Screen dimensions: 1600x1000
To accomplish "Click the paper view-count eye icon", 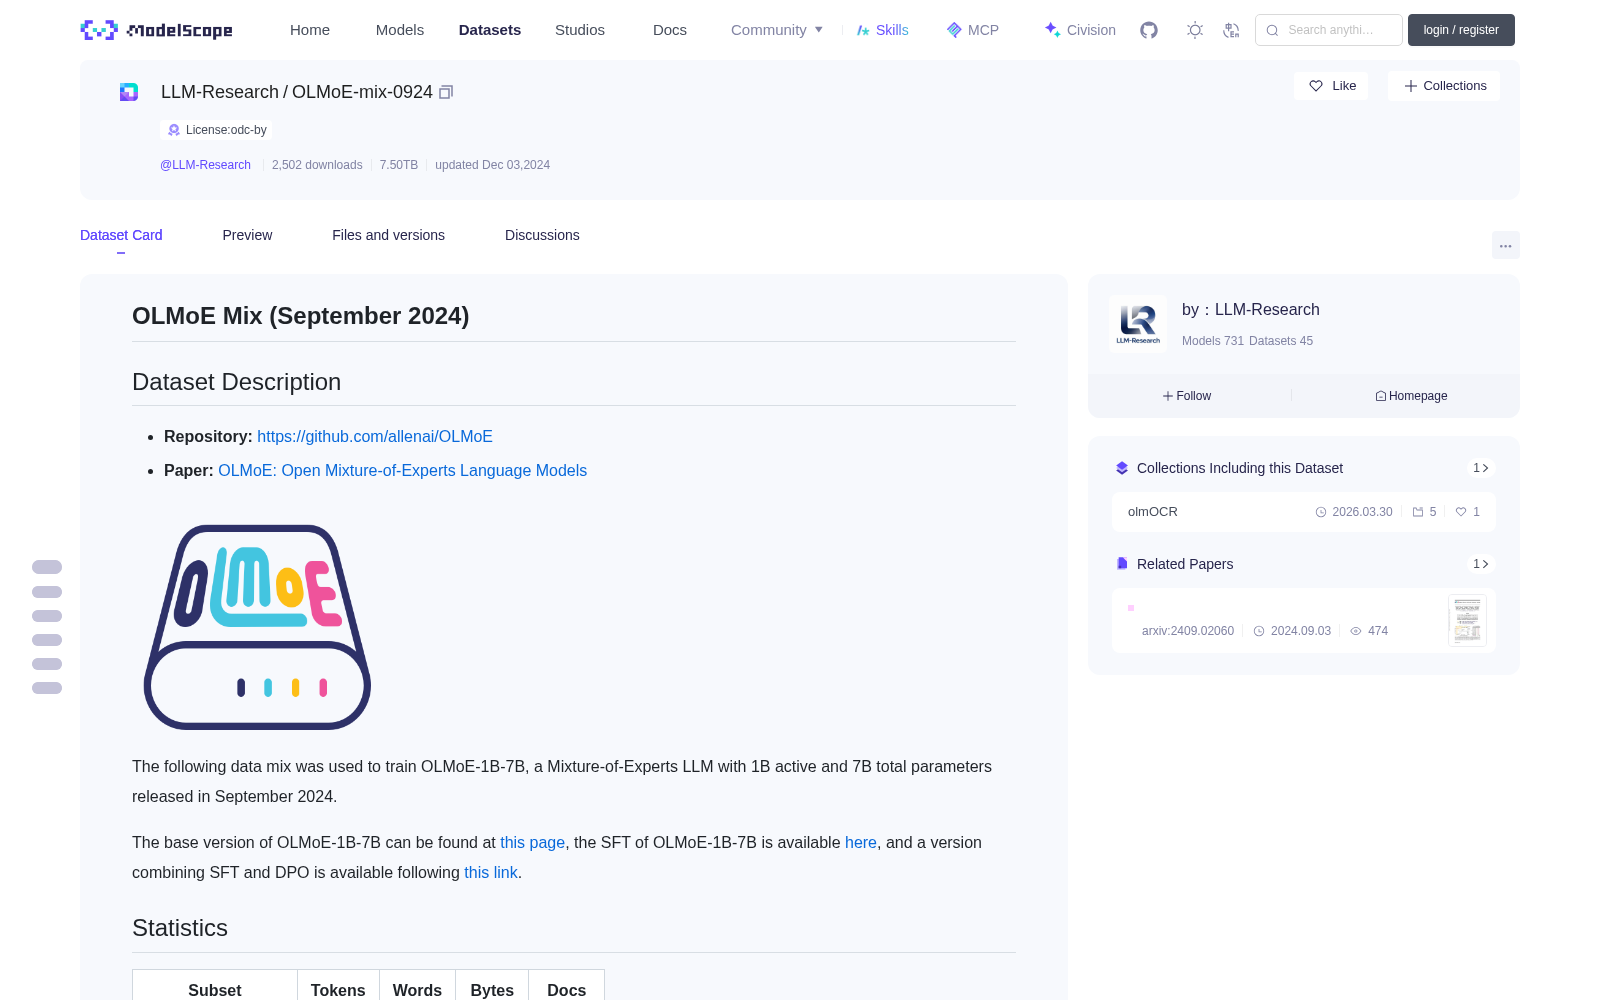I will (x=1356, y=631).
